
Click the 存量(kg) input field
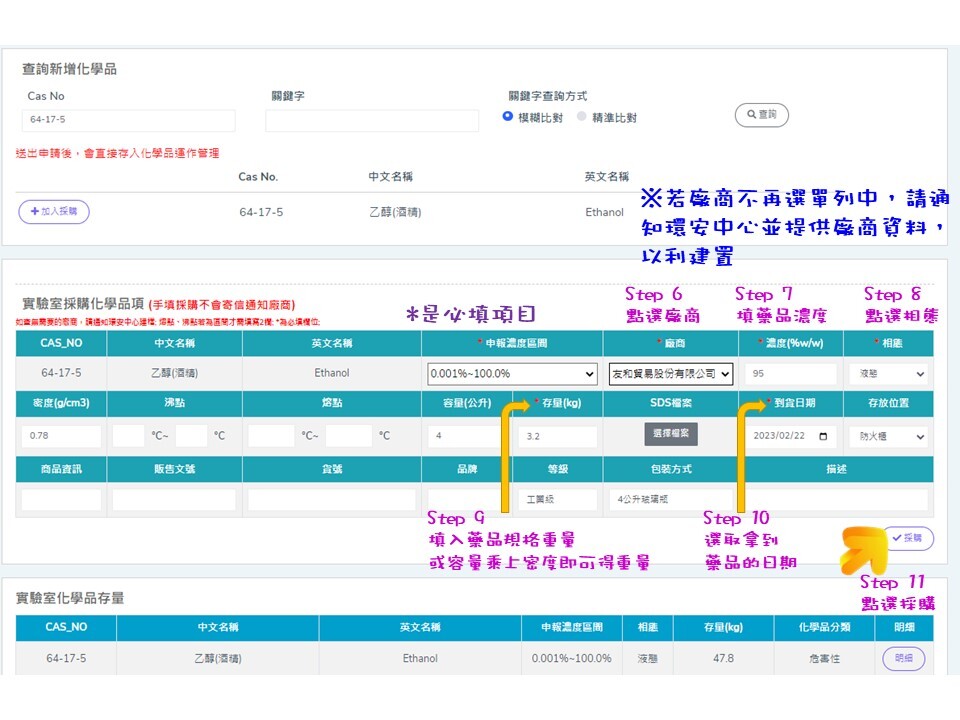point(557,437)
